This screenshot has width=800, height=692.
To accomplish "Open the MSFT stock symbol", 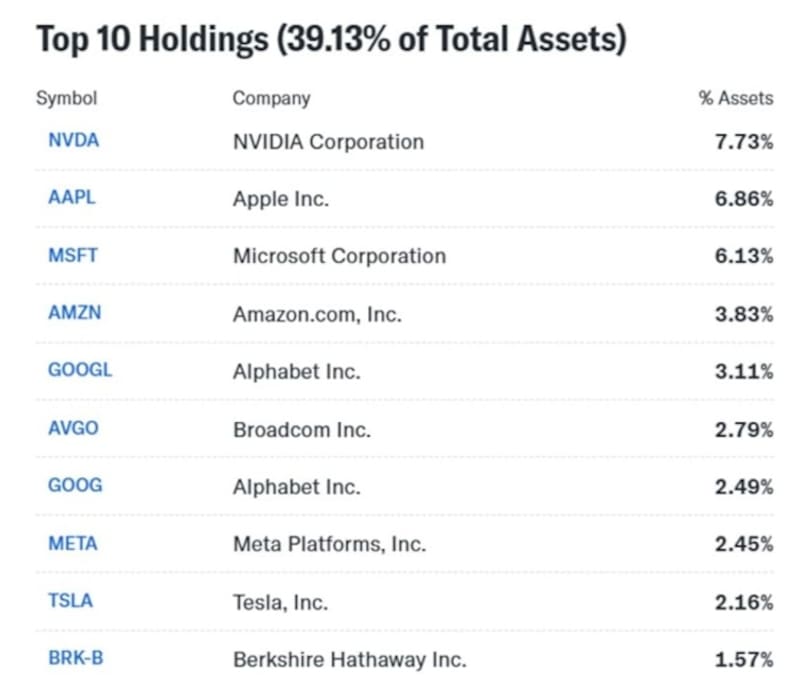I will [73, 255].
